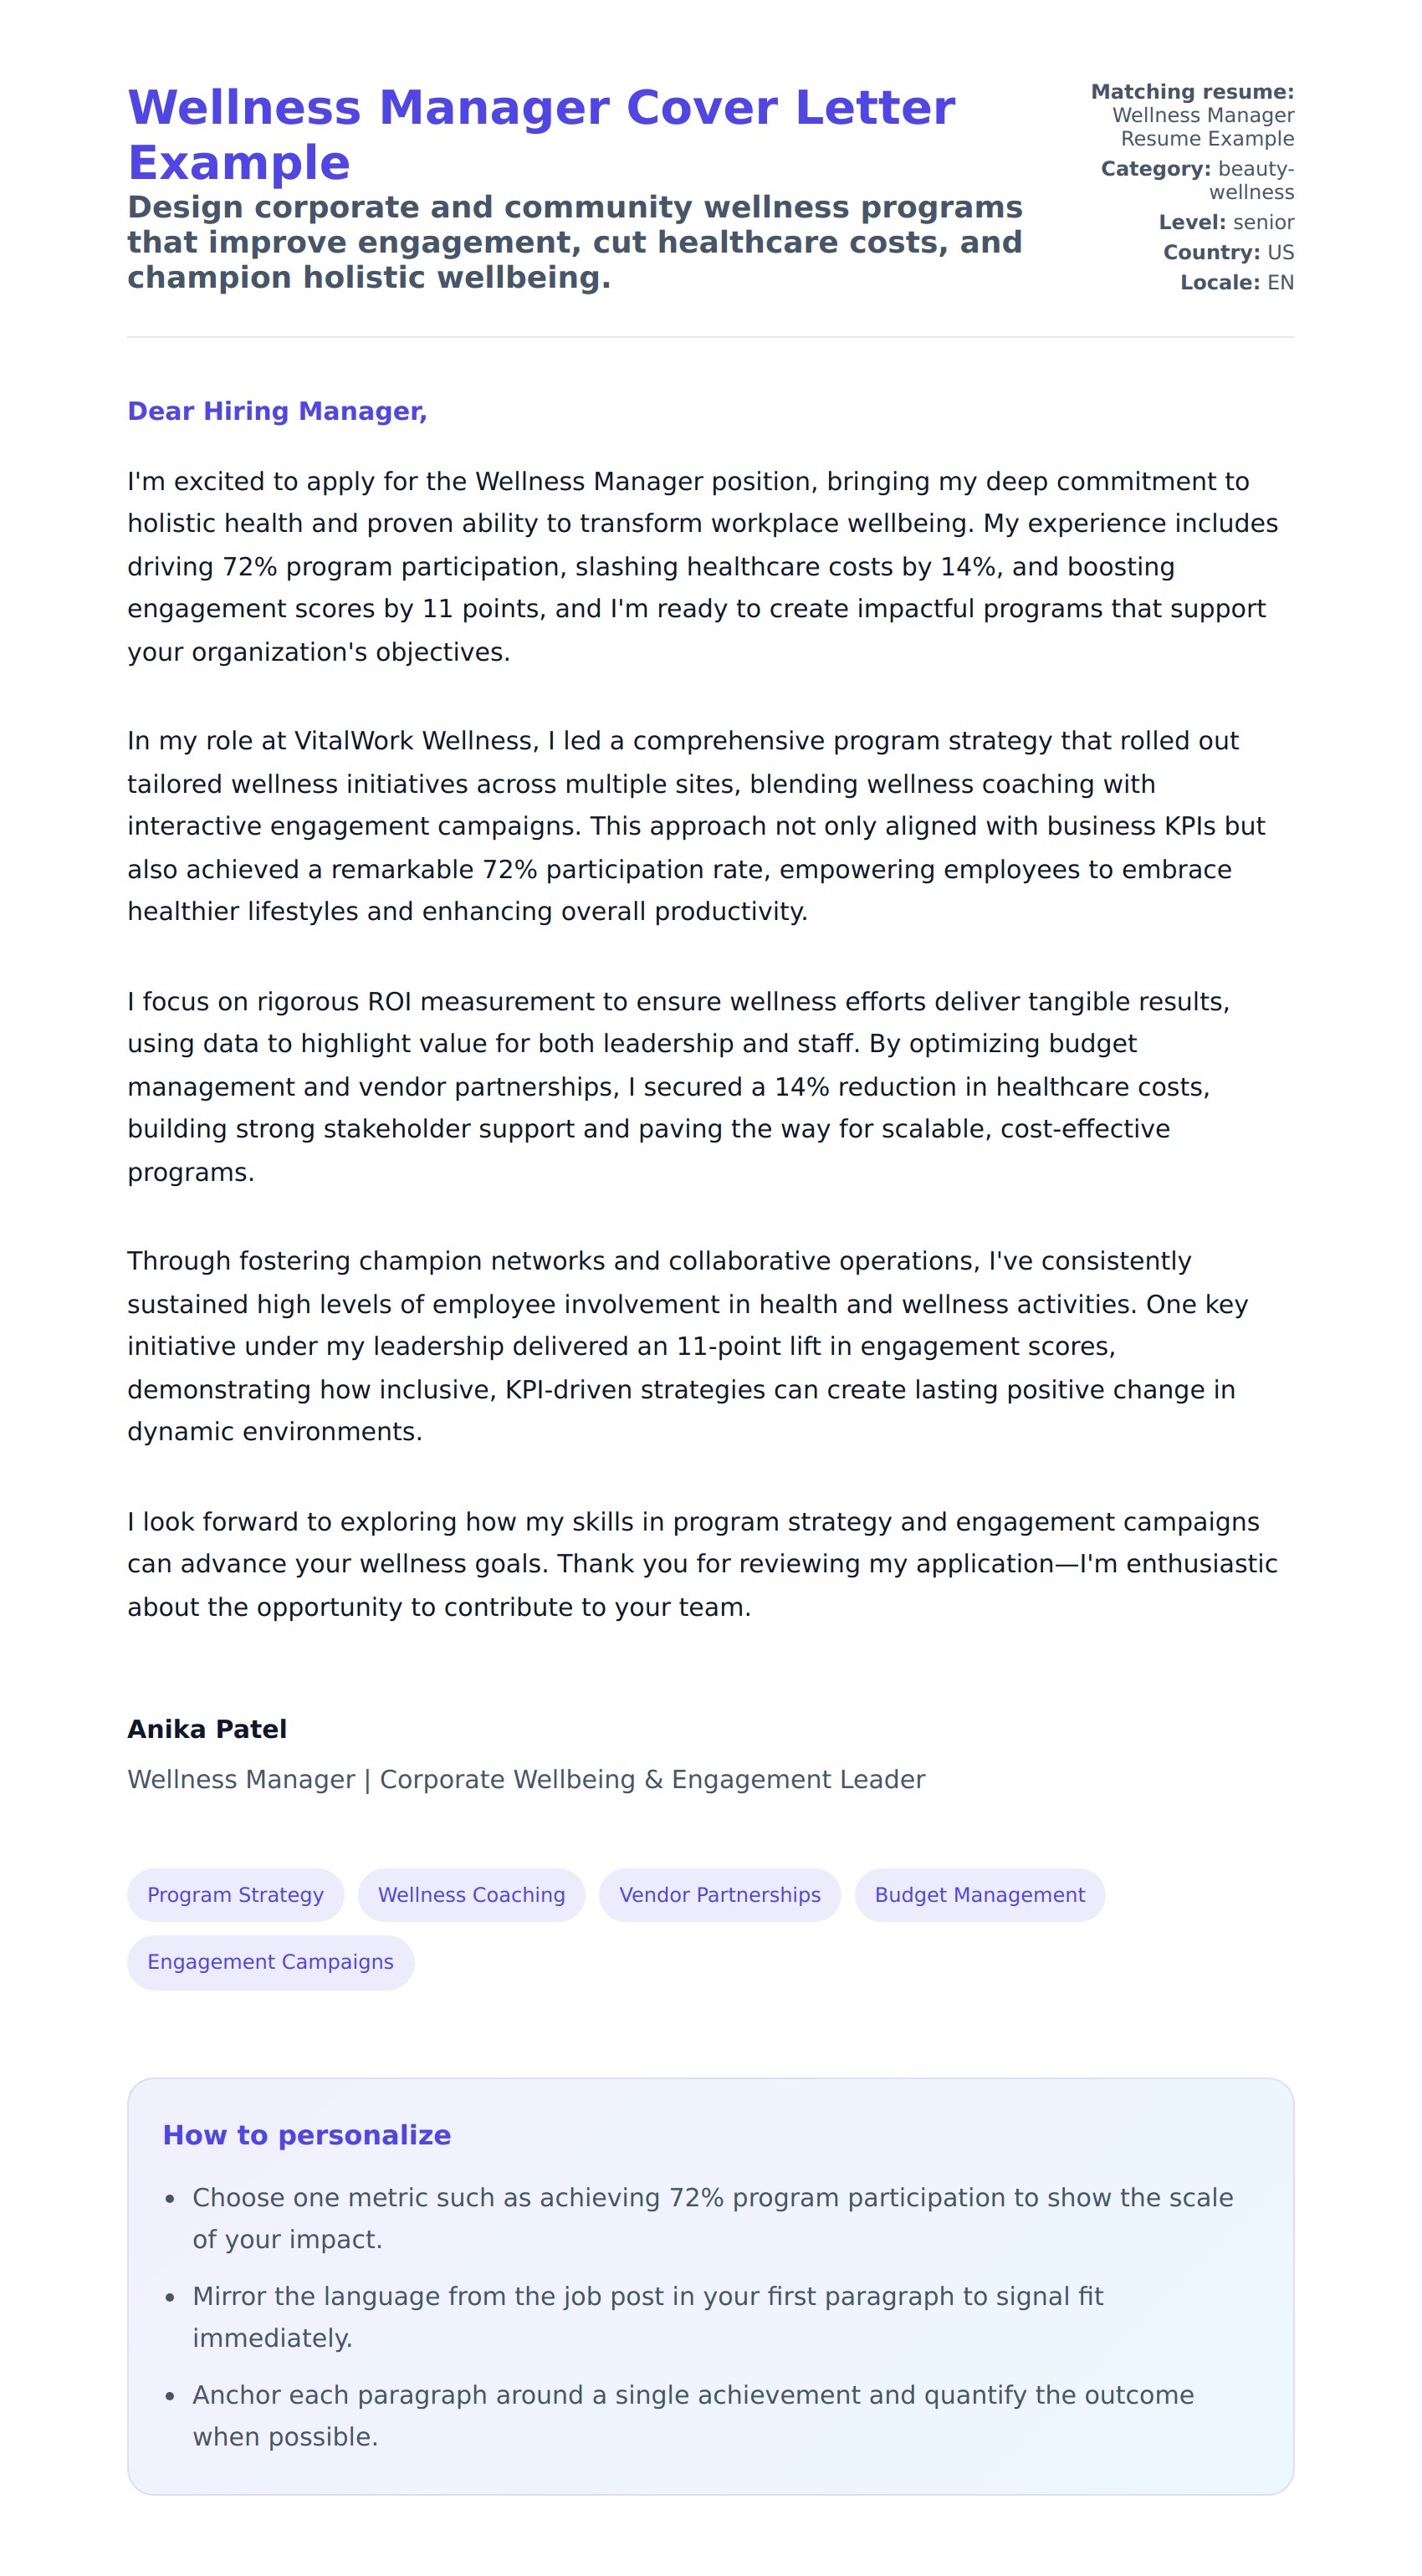Click the Locale EN metadata line
Viewport: 1422px width, 2576px height.
(1237, 282)
